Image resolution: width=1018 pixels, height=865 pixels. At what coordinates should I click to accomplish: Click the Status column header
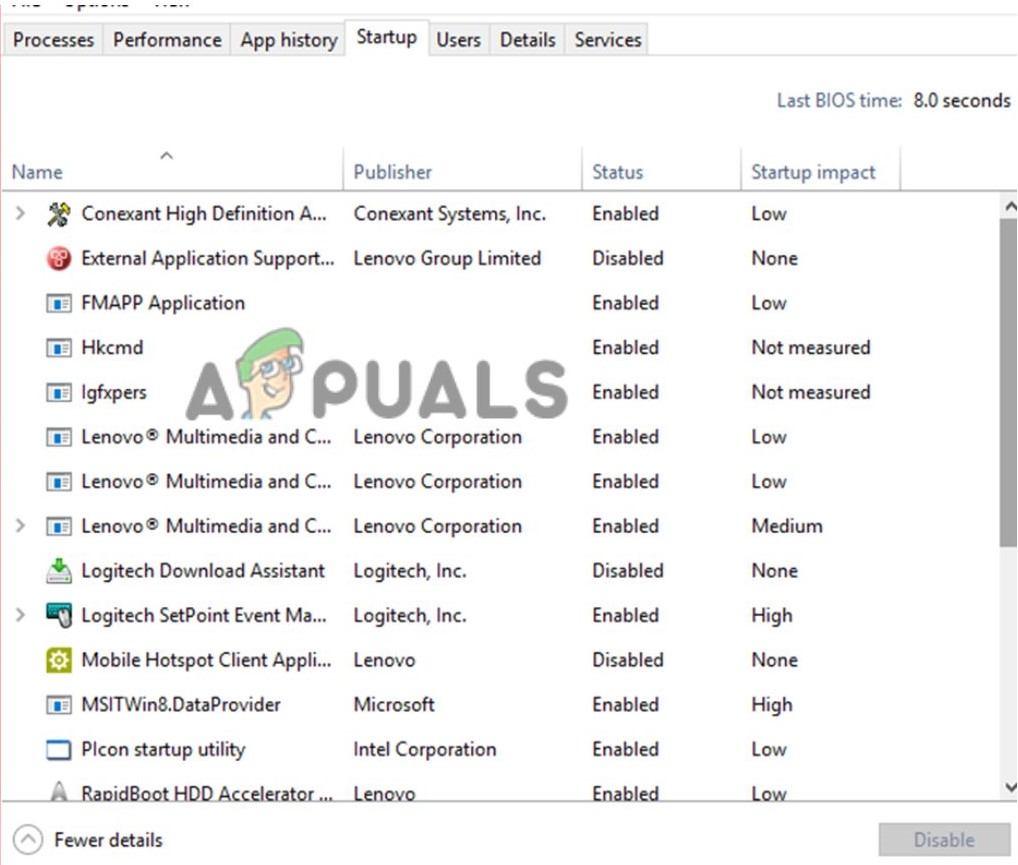tap(617, 171)
